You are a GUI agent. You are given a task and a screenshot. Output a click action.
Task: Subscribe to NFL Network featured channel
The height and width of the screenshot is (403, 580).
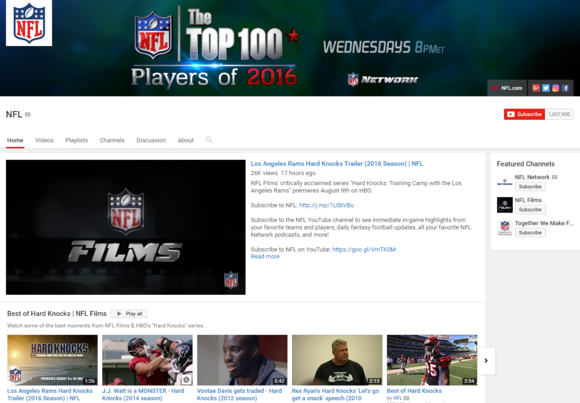[x=530, y=187]
